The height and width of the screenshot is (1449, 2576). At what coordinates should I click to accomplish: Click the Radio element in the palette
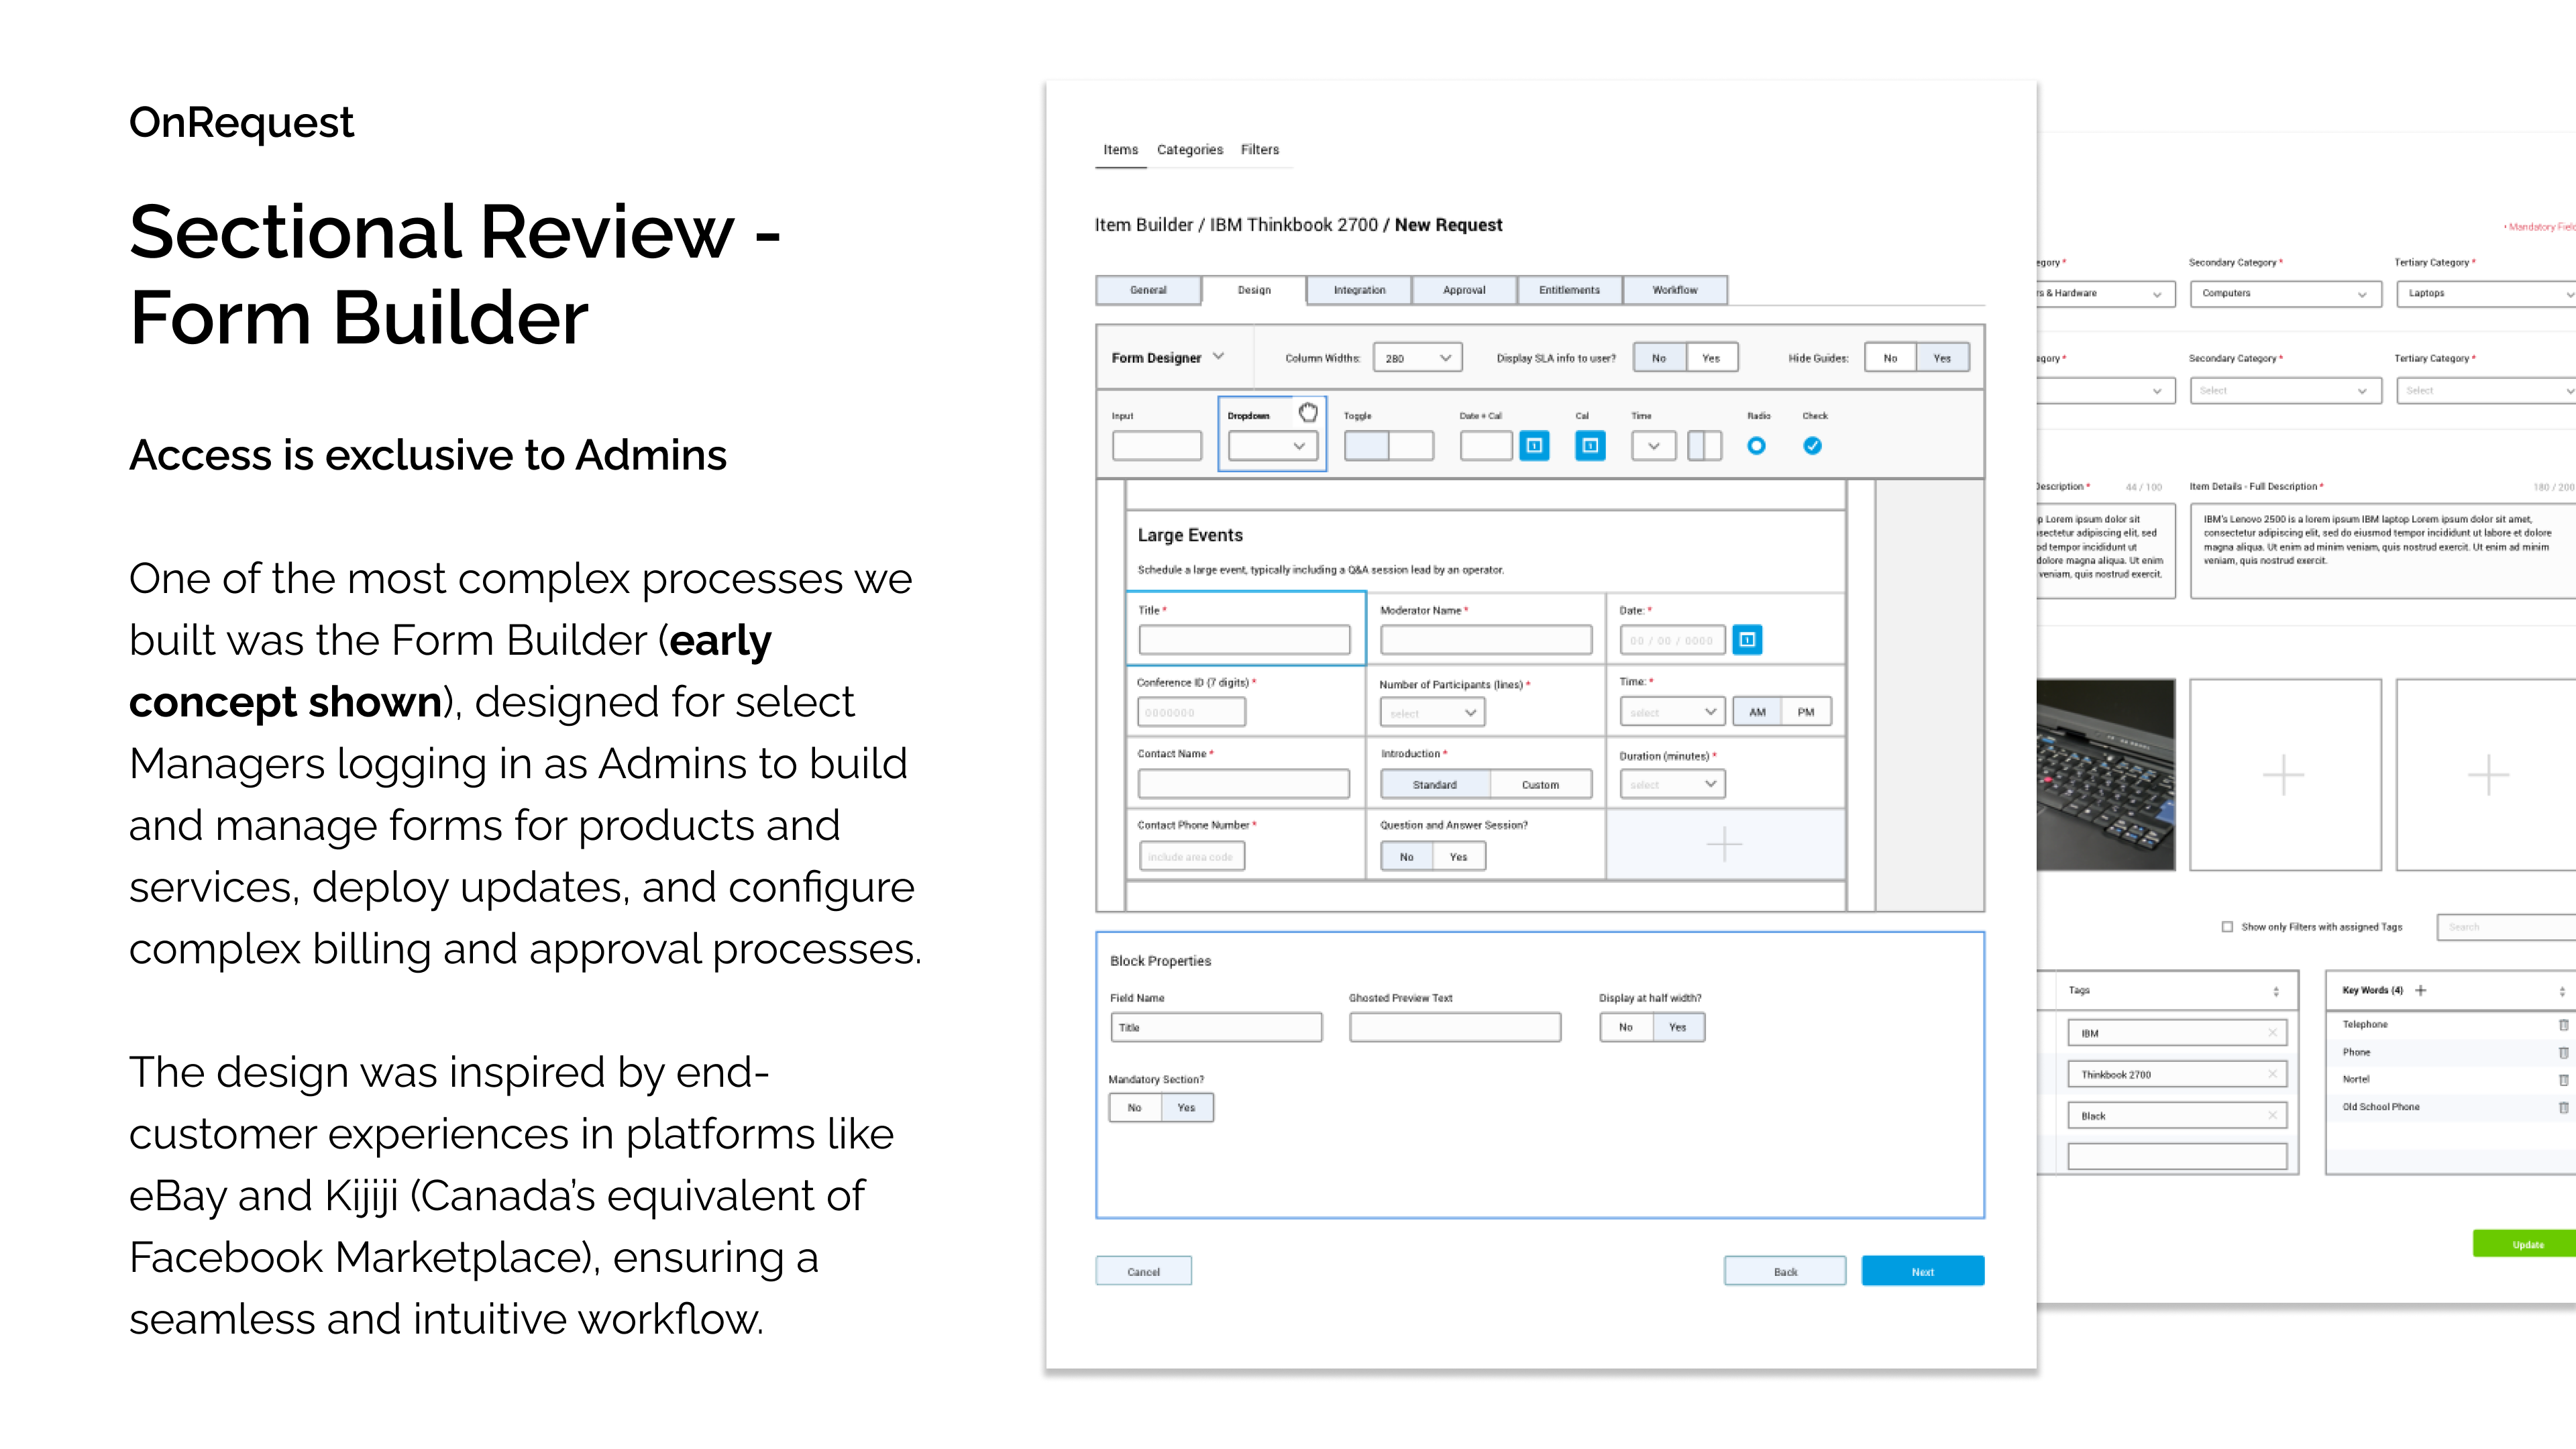pyautogui.click(x=1756, y=446)
